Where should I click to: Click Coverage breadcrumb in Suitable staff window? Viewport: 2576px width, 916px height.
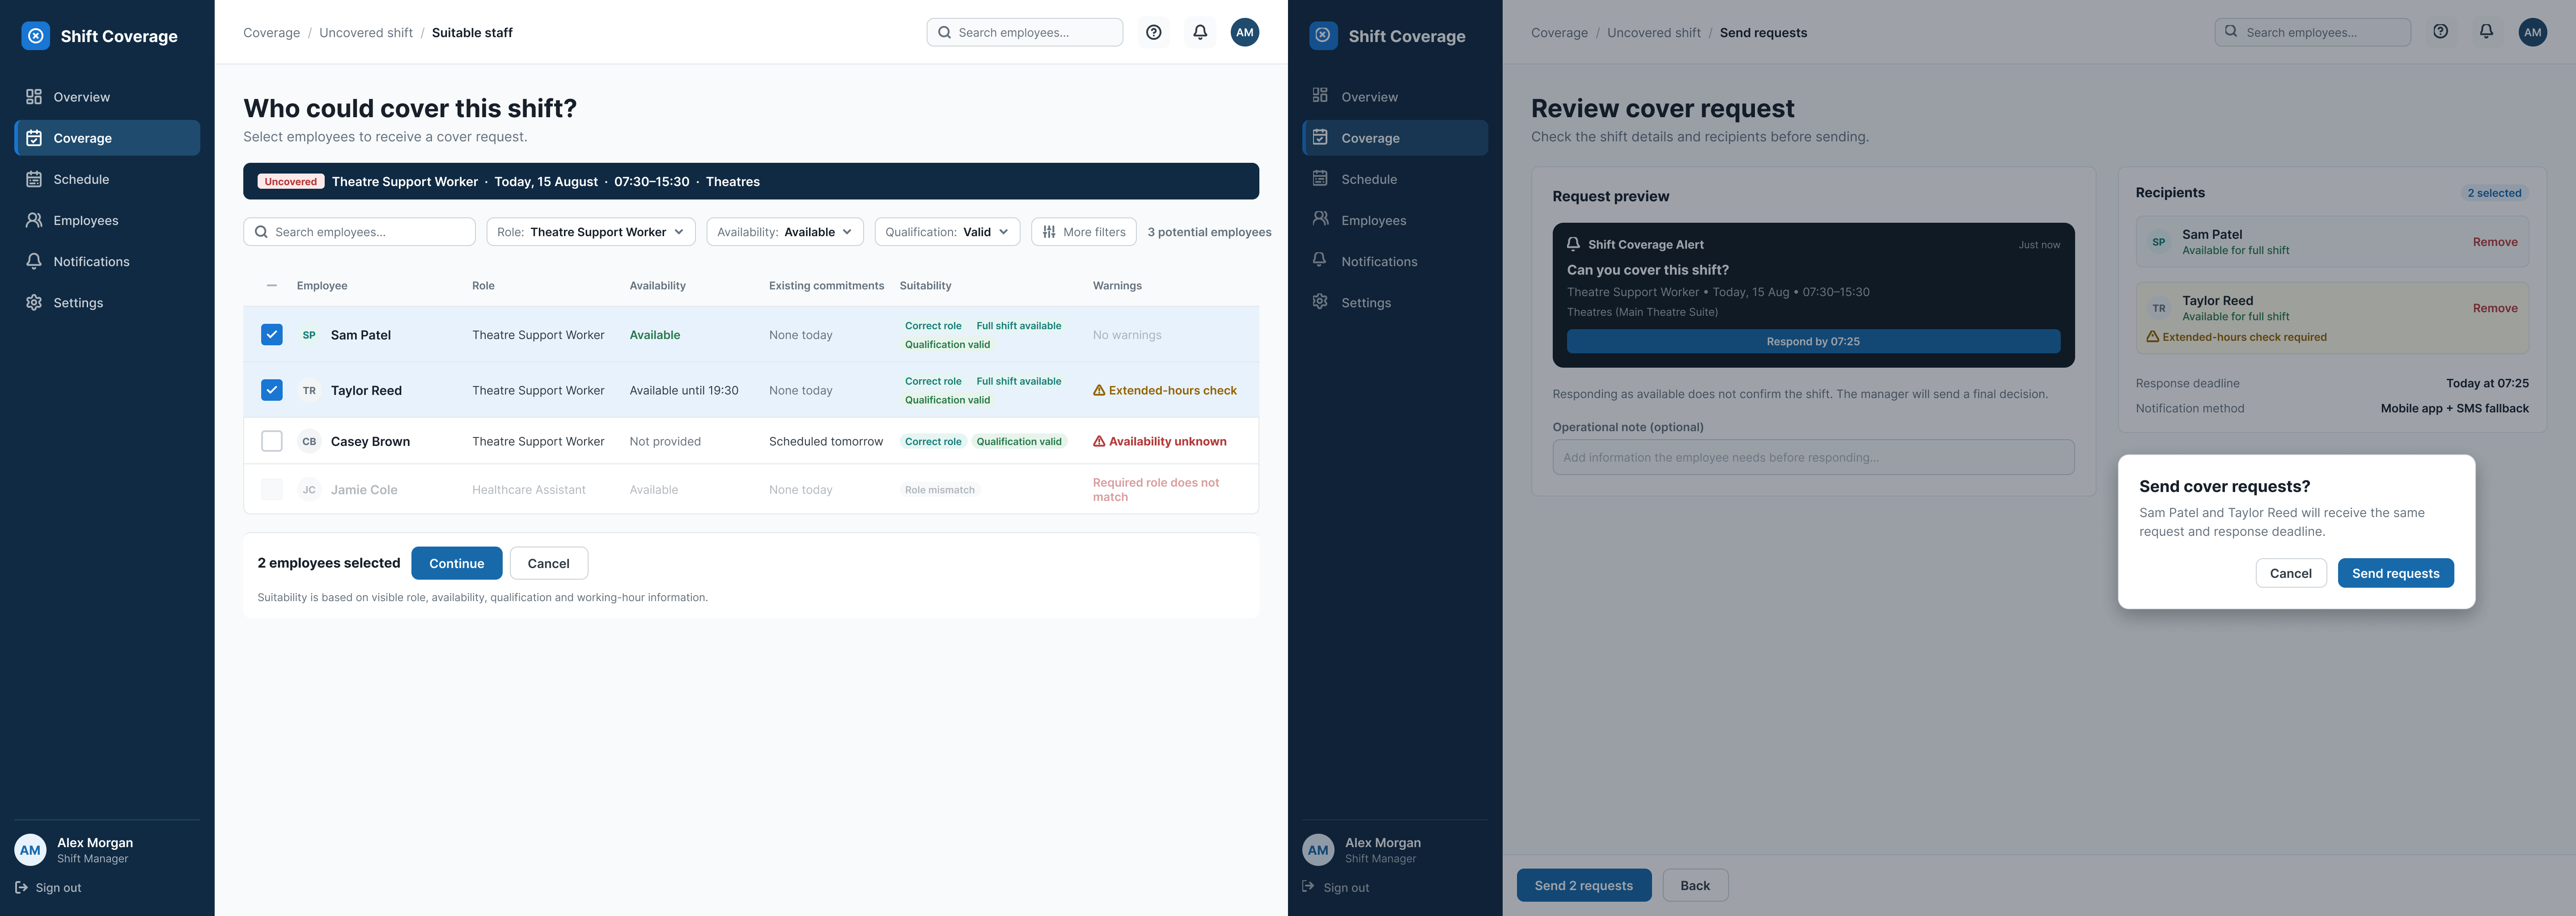pos(271,32)
